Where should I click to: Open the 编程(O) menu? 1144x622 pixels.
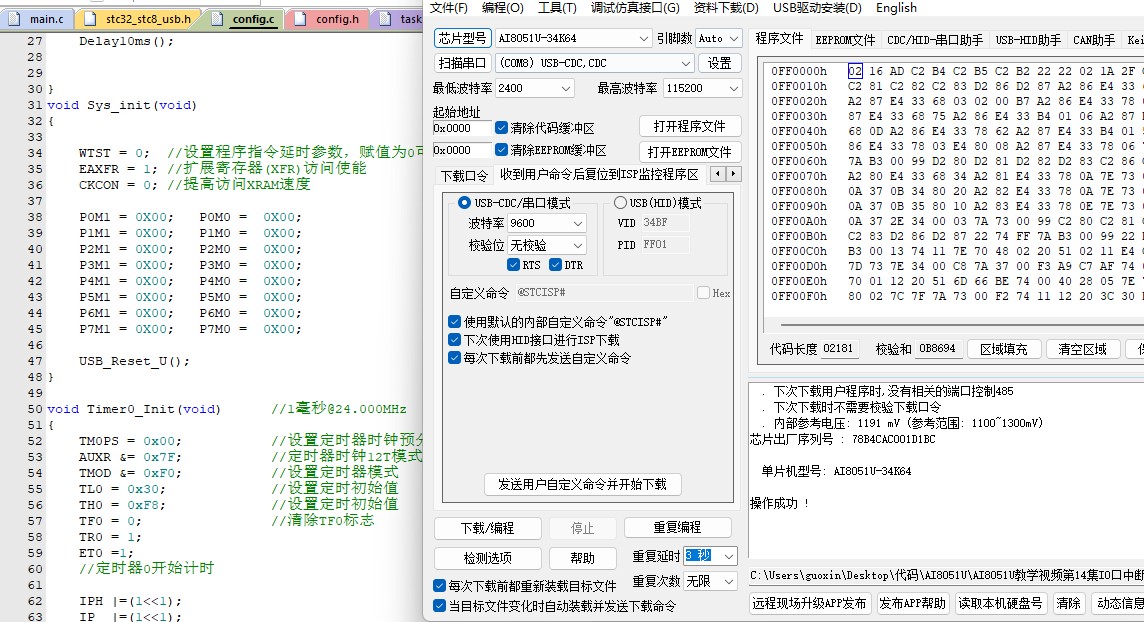tap(503, 7)
